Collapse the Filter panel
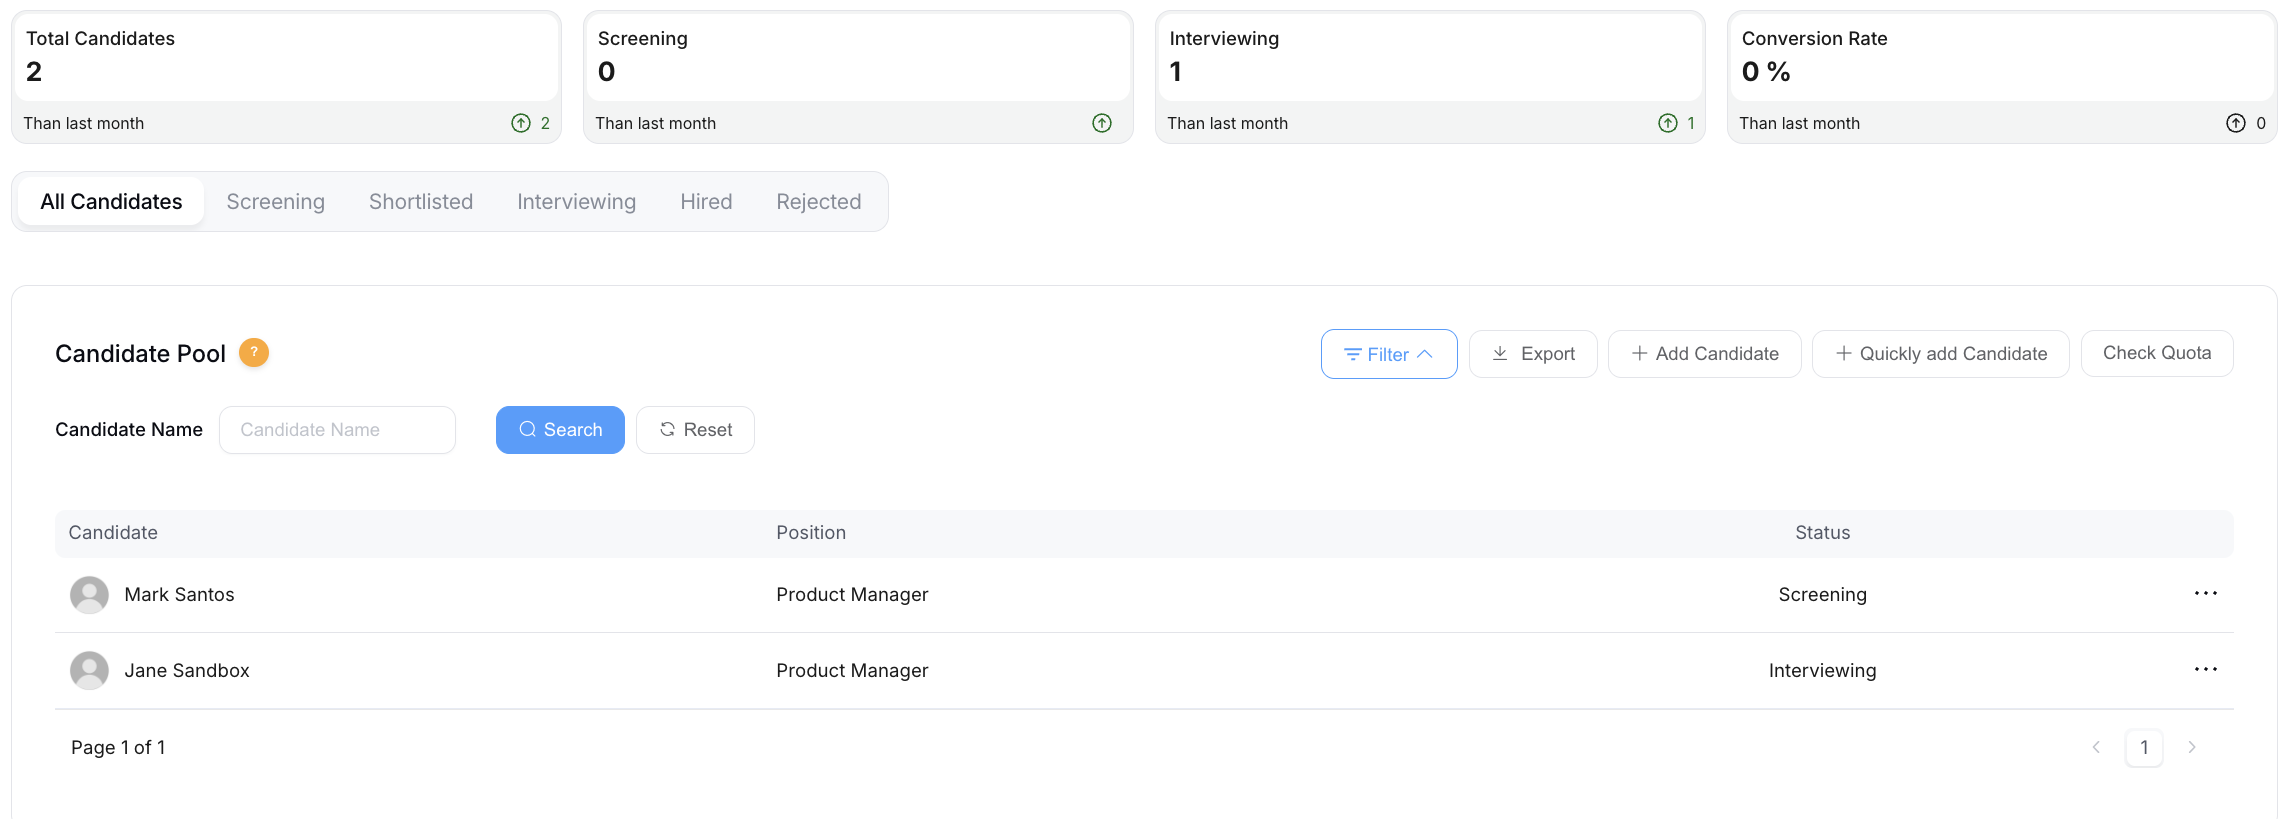 click(1388, 354)
